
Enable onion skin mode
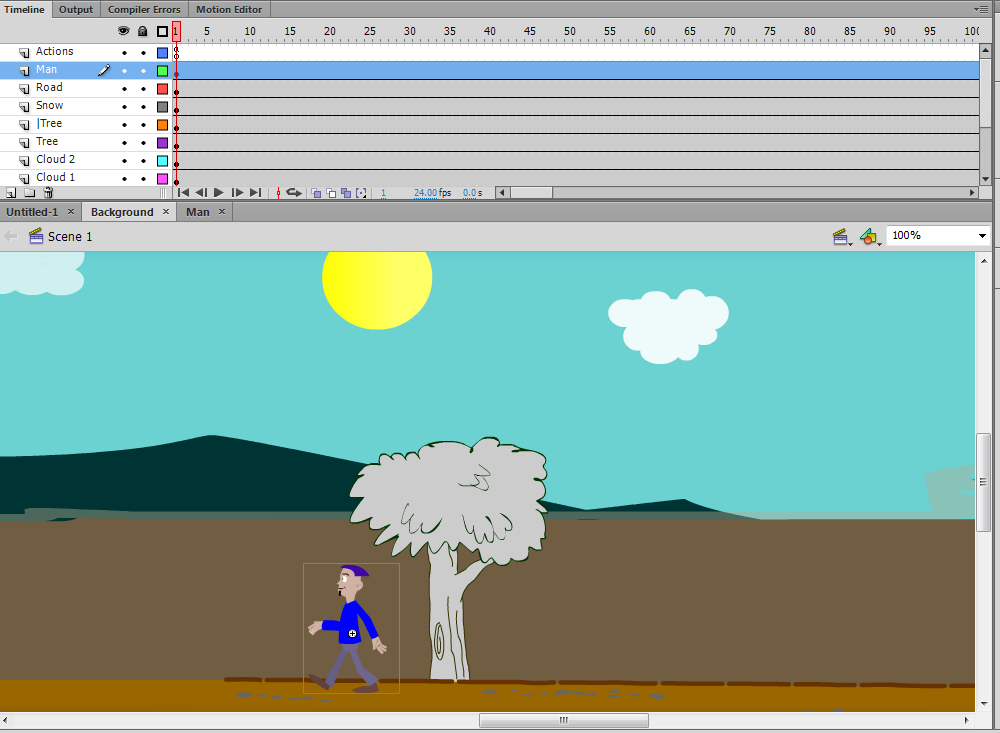coord(316,192)
